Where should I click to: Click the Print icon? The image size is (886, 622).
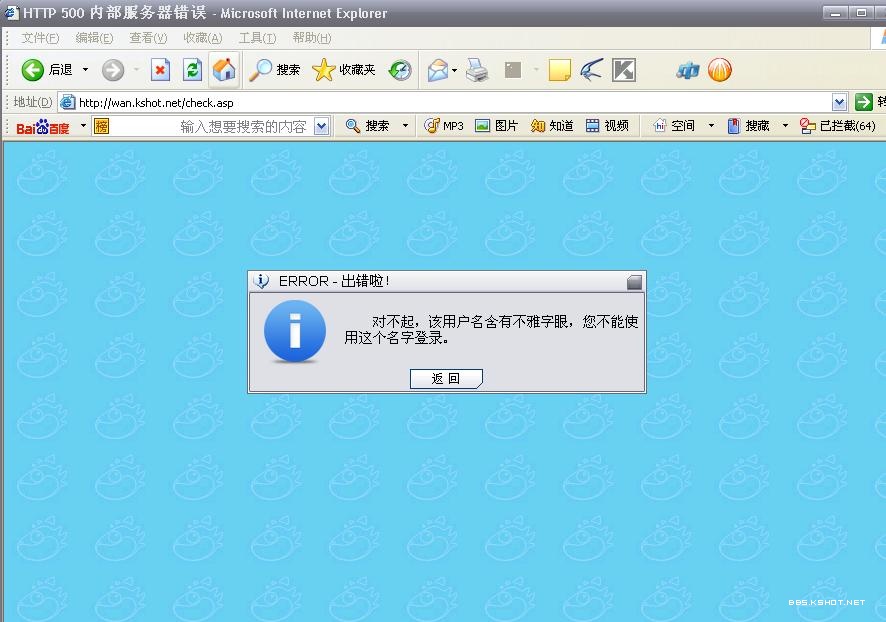click(x=477, y=70)
